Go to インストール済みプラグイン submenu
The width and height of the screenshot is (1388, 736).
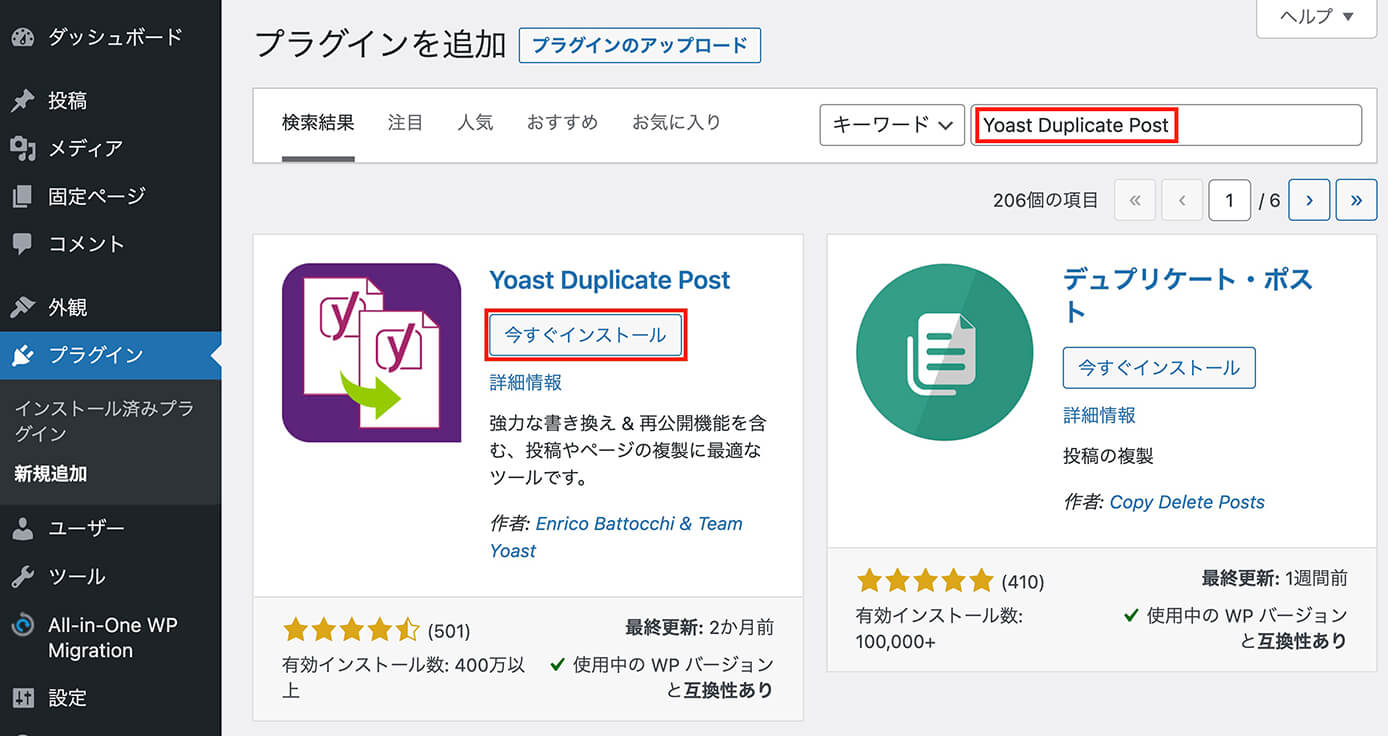click(104, 421)
